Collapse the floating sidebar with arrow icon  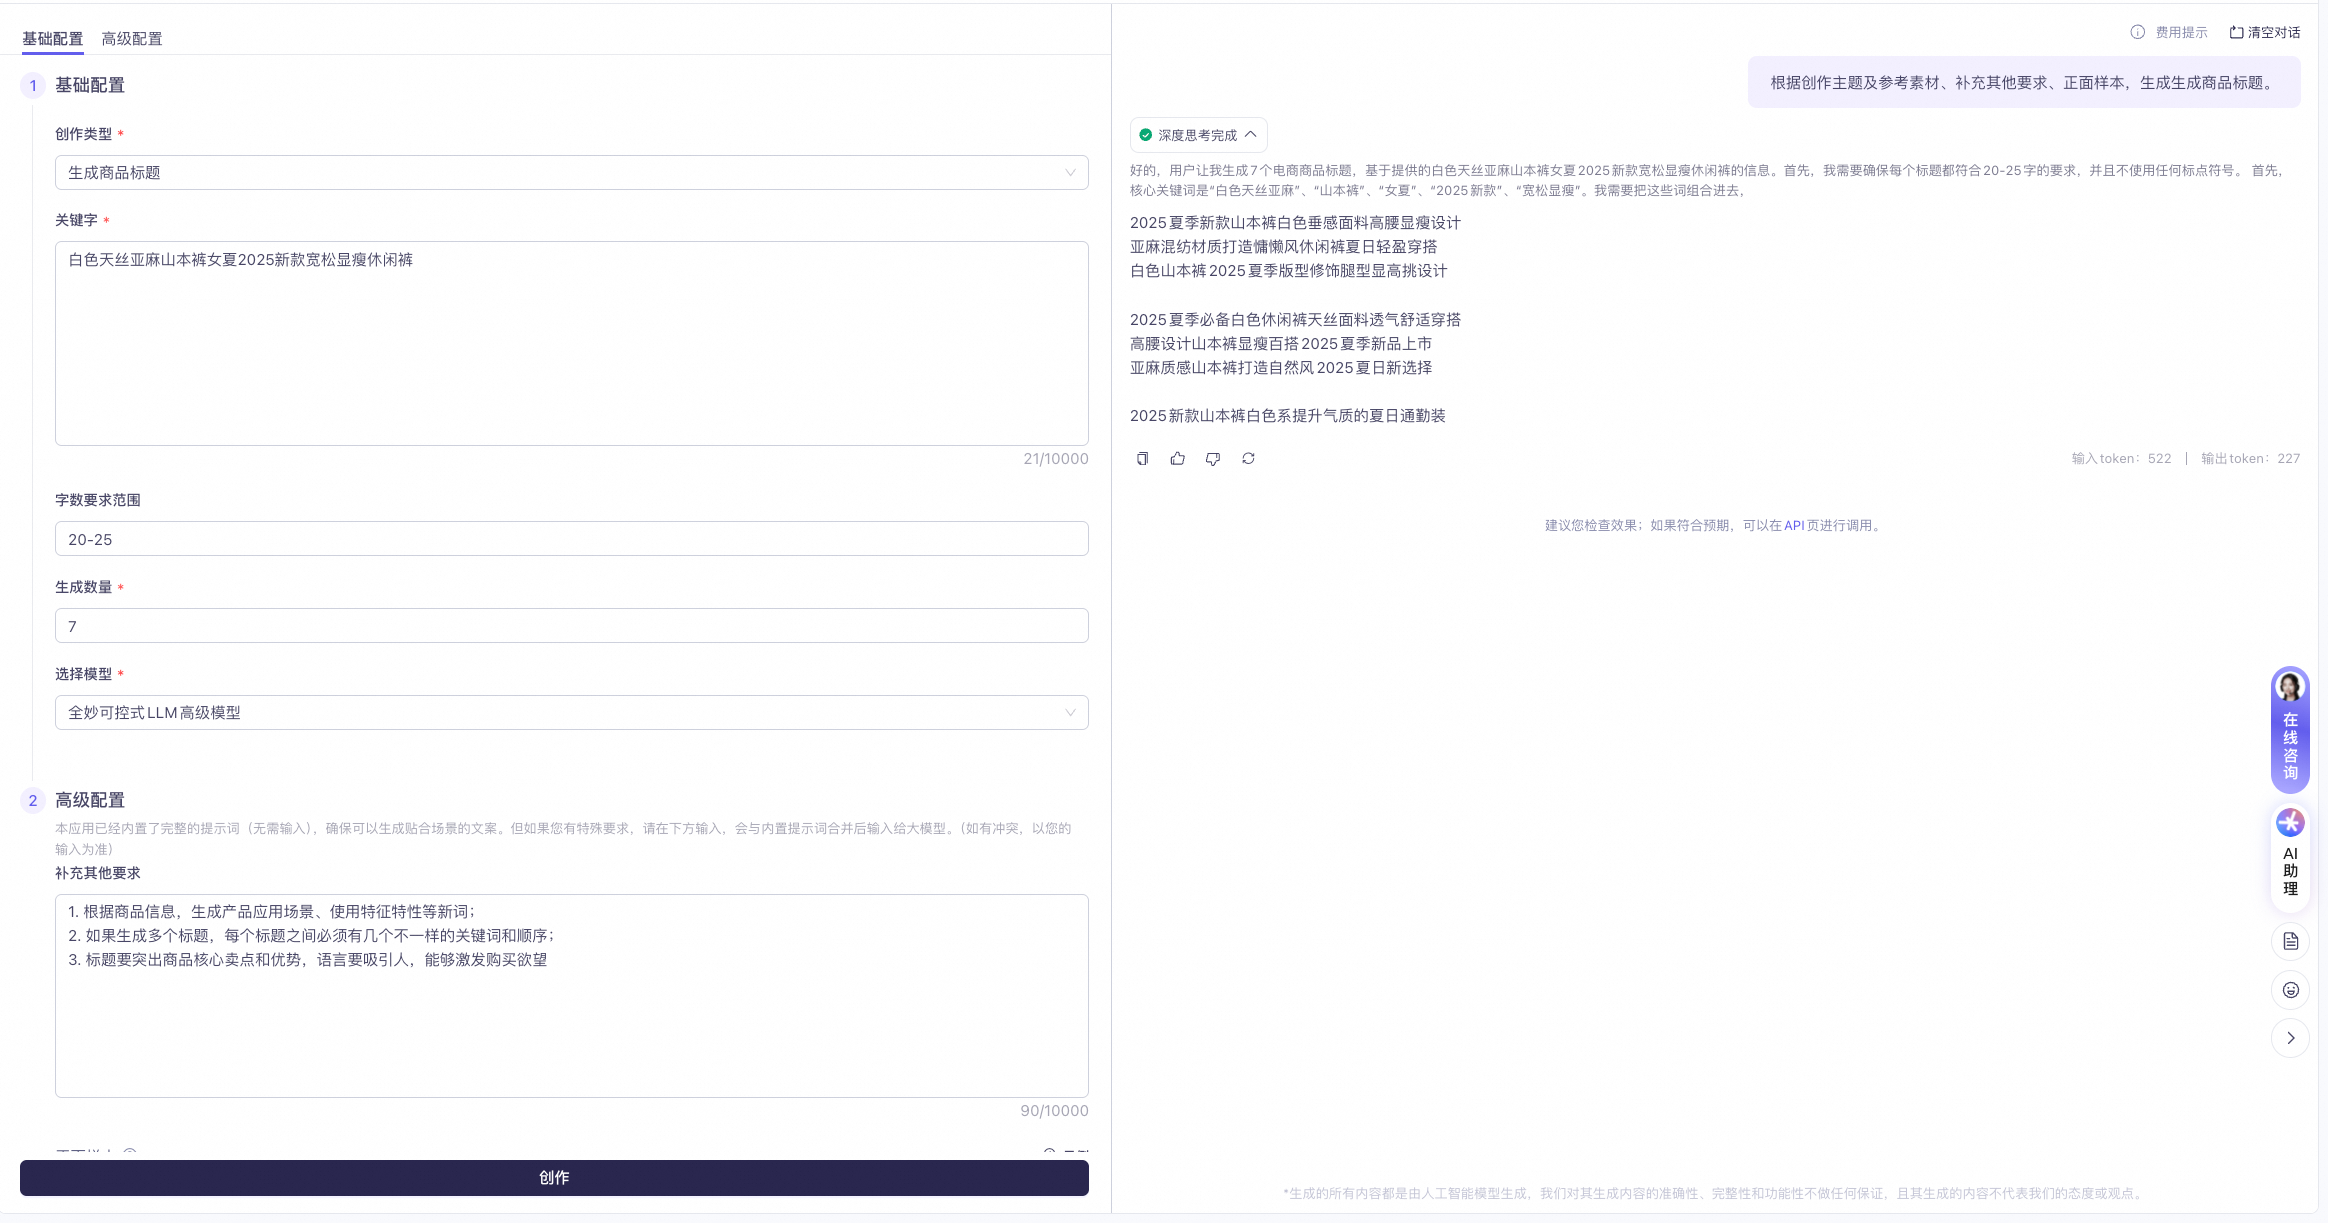coord(2290,1038)
